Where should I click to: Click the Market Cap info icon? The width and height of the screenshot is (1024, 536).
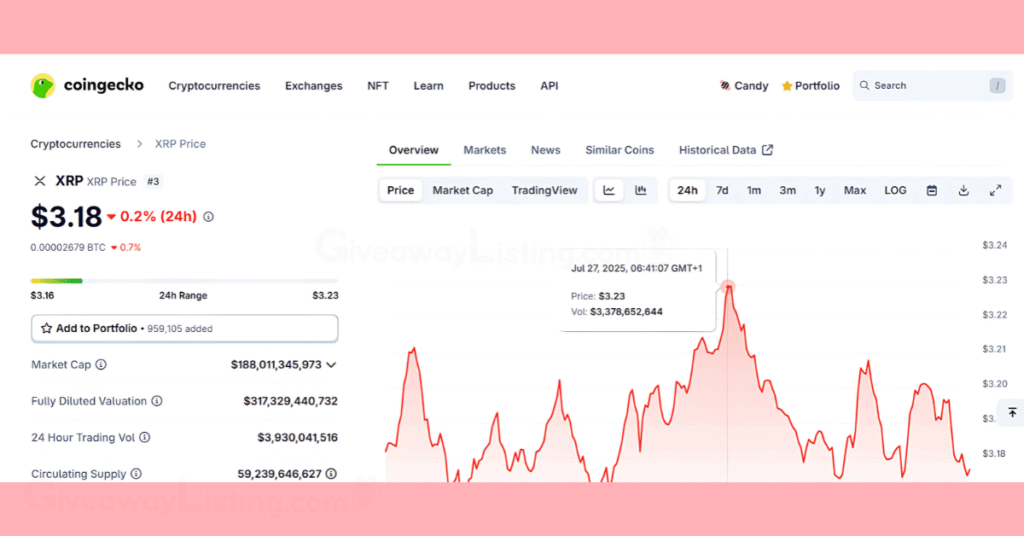coord(101,364)
